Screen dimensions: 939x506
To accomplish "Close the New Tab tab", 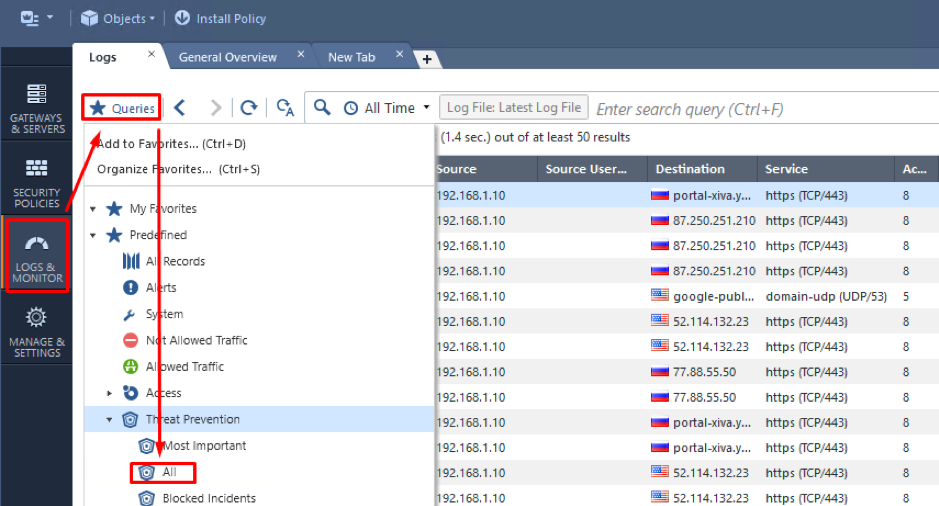I will [x=399, y=54].
